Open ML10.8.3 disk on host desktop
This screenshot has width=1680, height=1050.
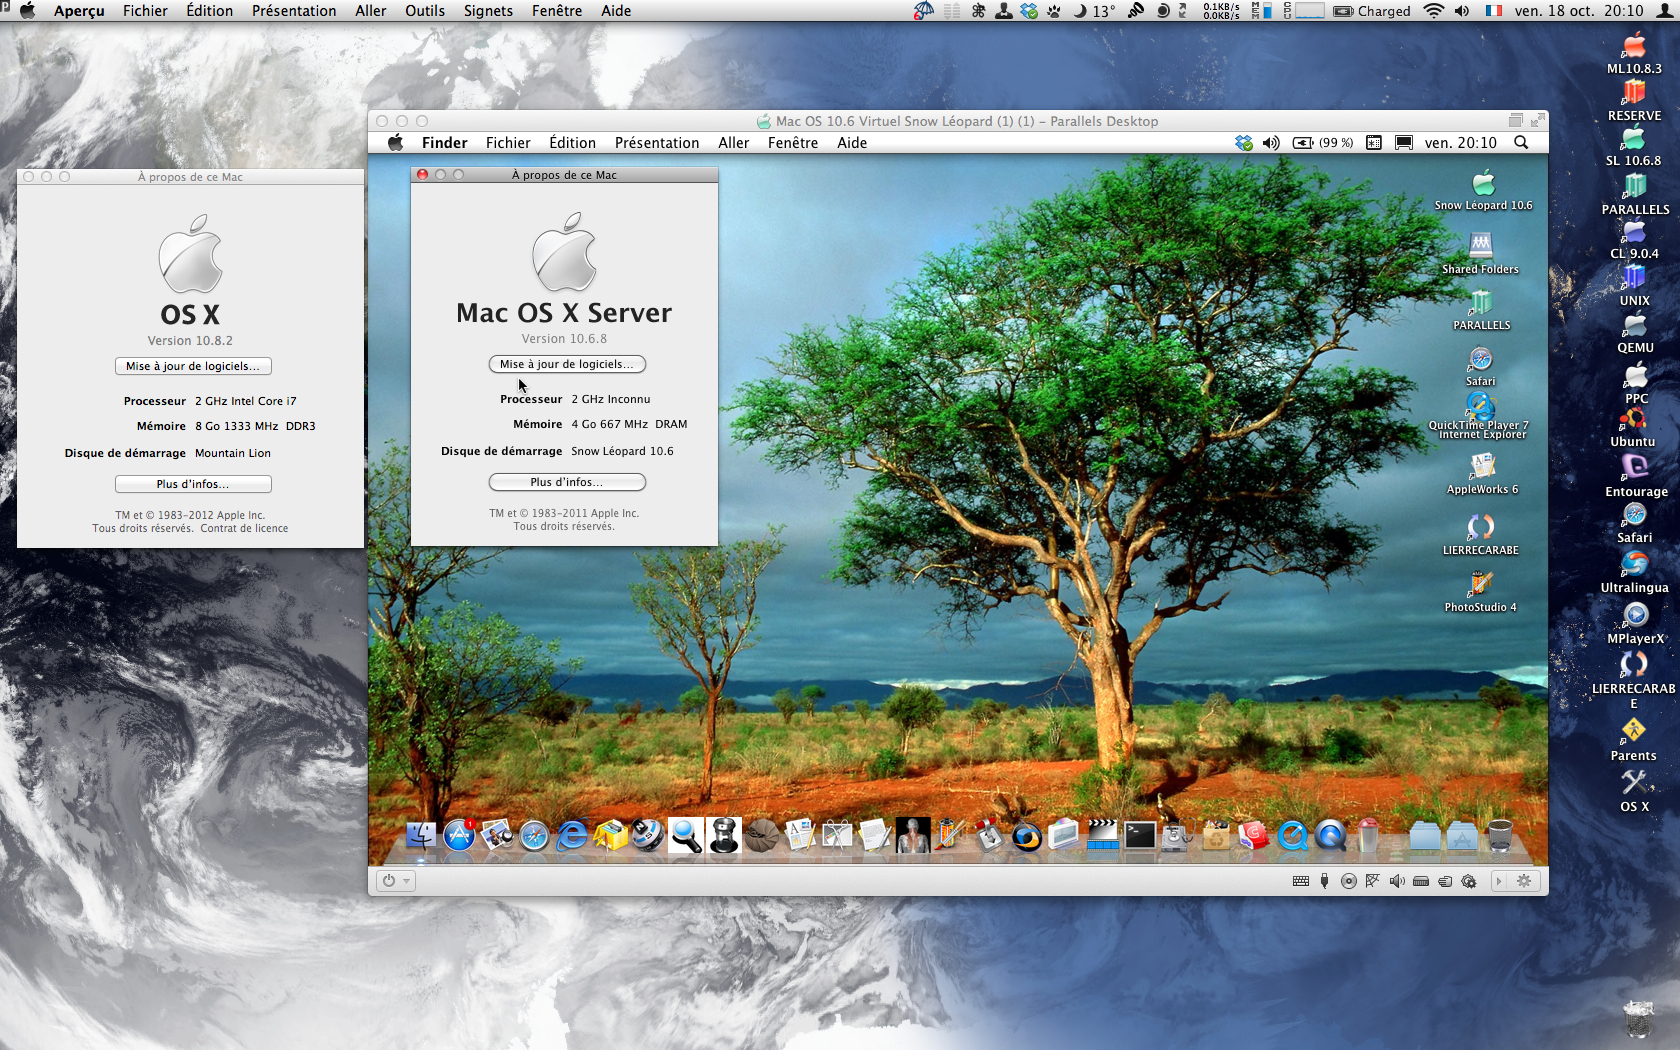[1634, 54]
